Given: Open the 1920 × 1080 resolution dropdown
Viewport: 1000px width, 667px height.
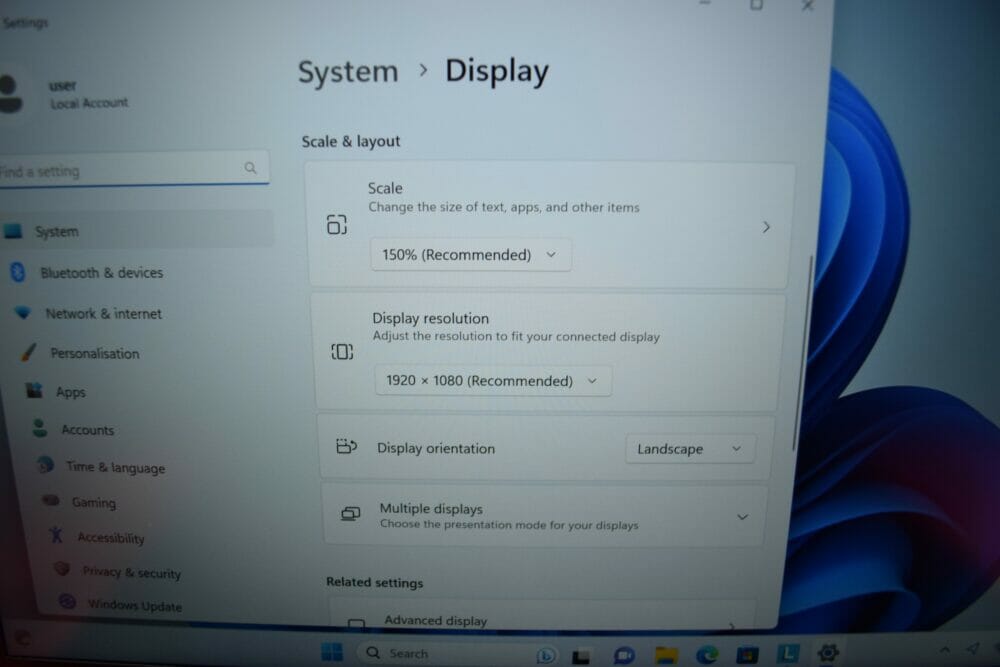Looking at the screenshot, I should click(x=492, y=381).
